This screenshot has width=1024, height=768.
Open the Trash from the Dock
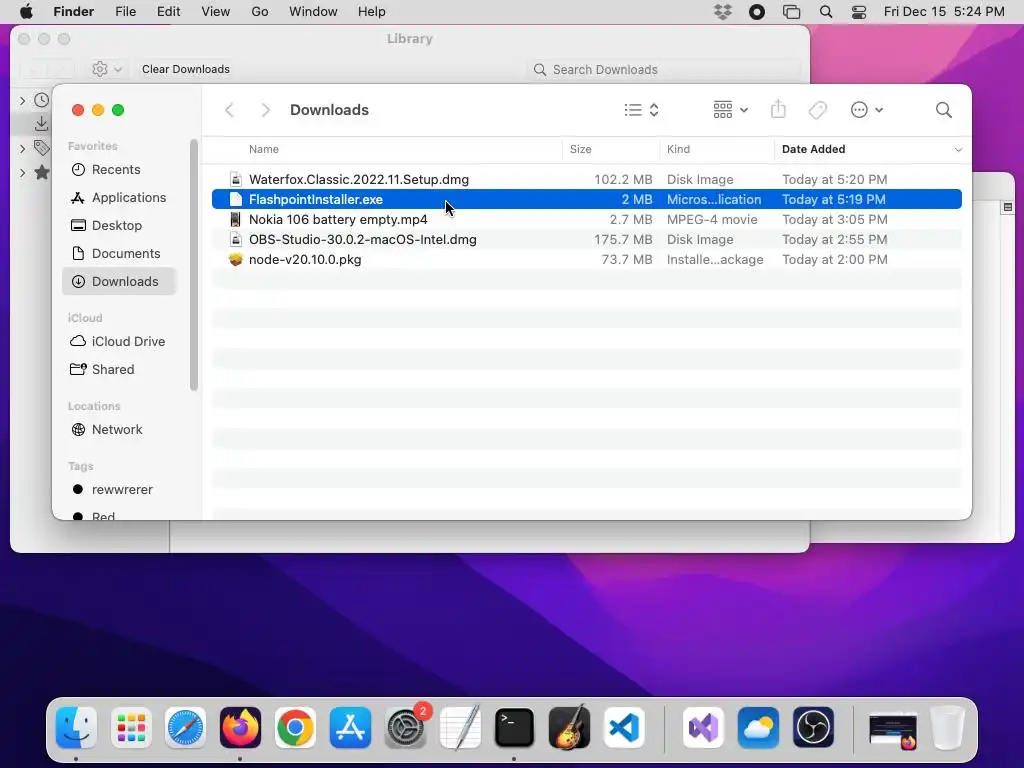[x=948, y=728]
